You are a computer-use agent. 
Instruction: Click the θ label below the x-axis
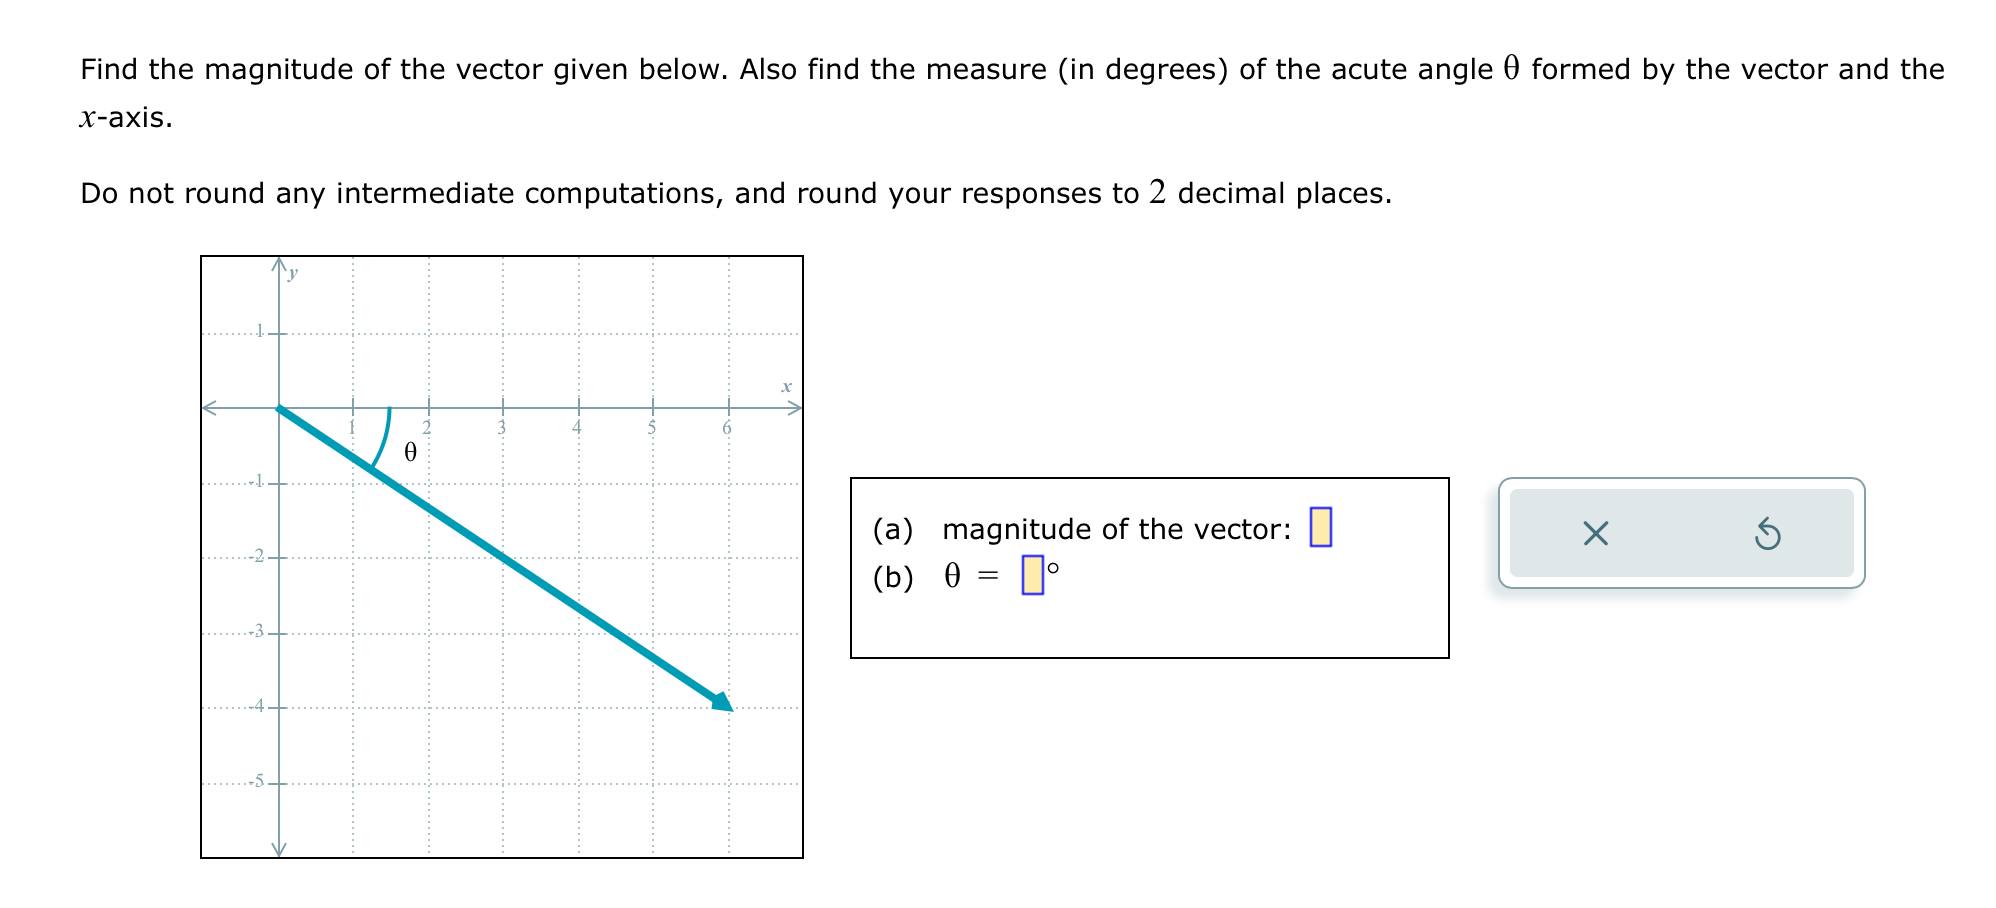click(409, 453)
